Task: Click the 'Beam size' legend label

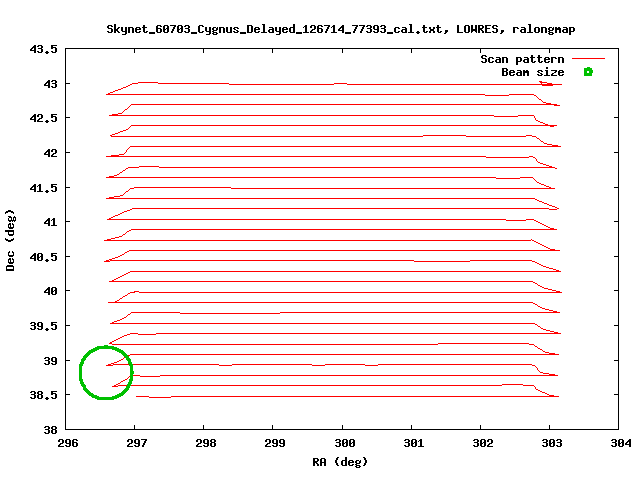Action: coord(533,72)
